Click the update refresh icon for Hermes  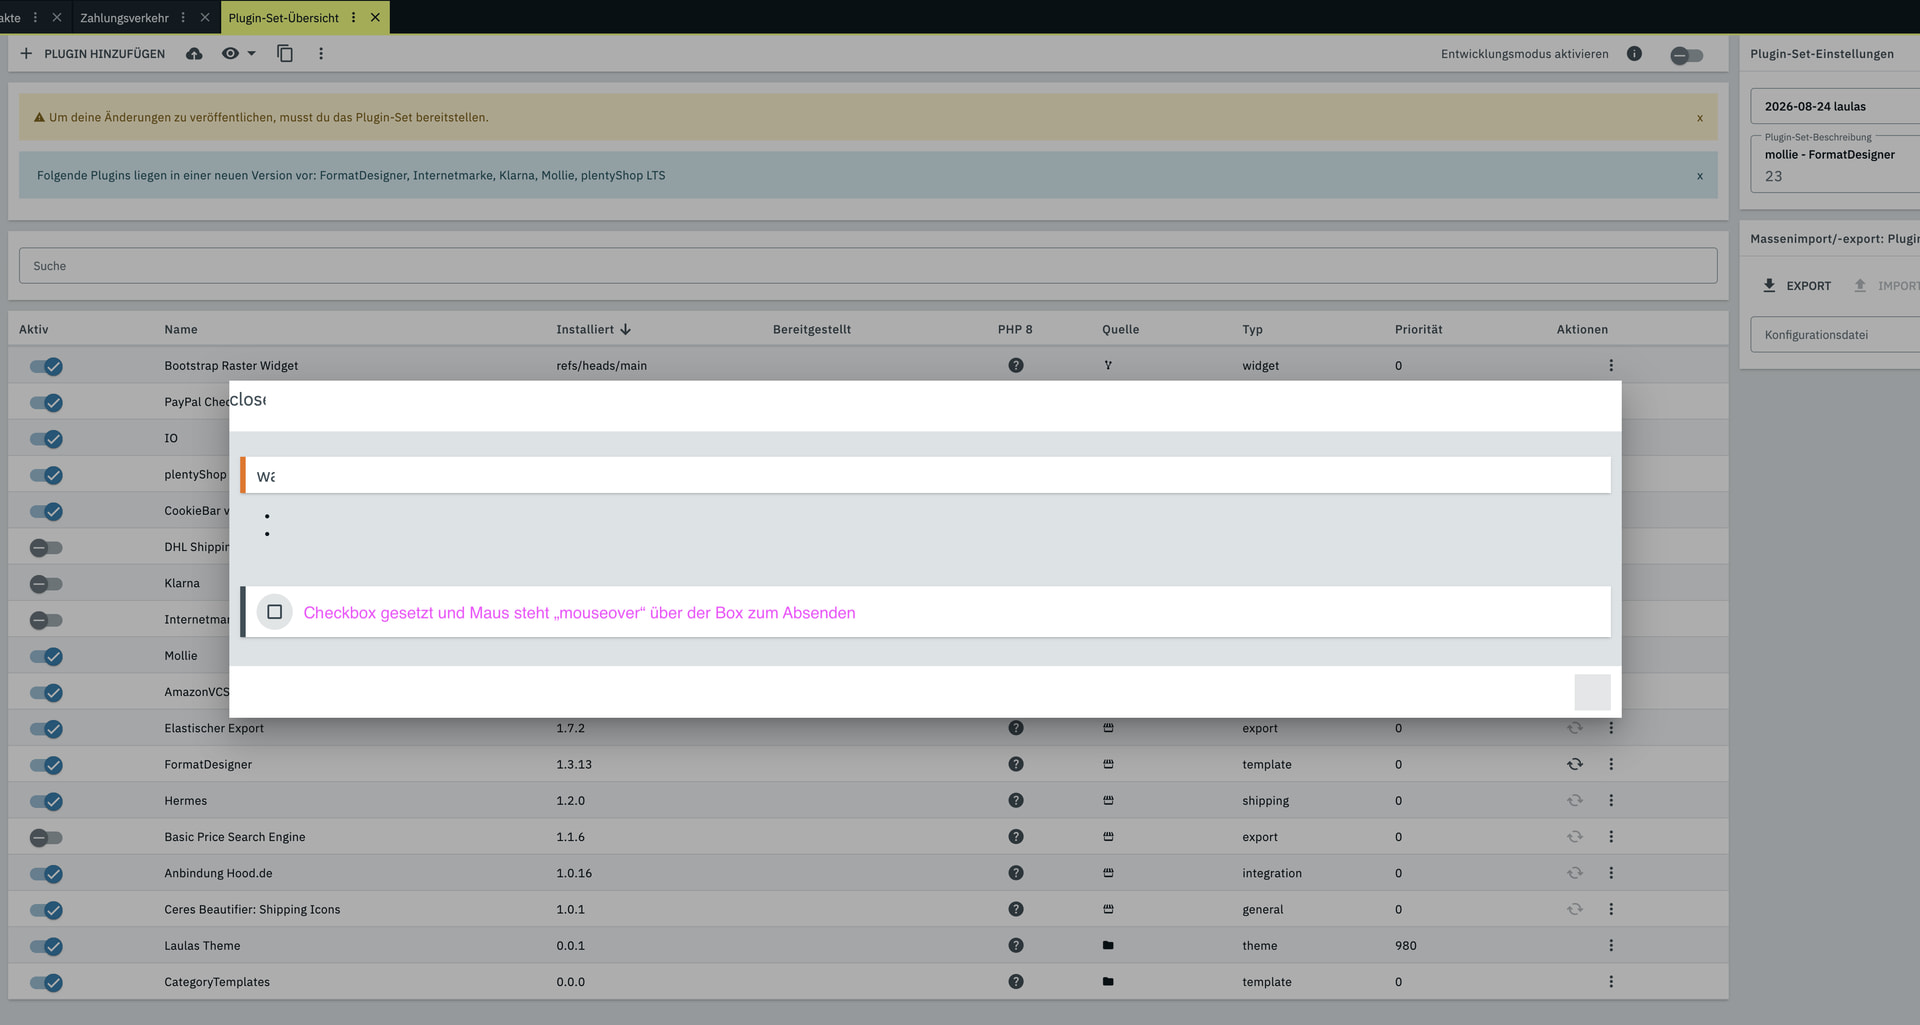coord(1575,800)
